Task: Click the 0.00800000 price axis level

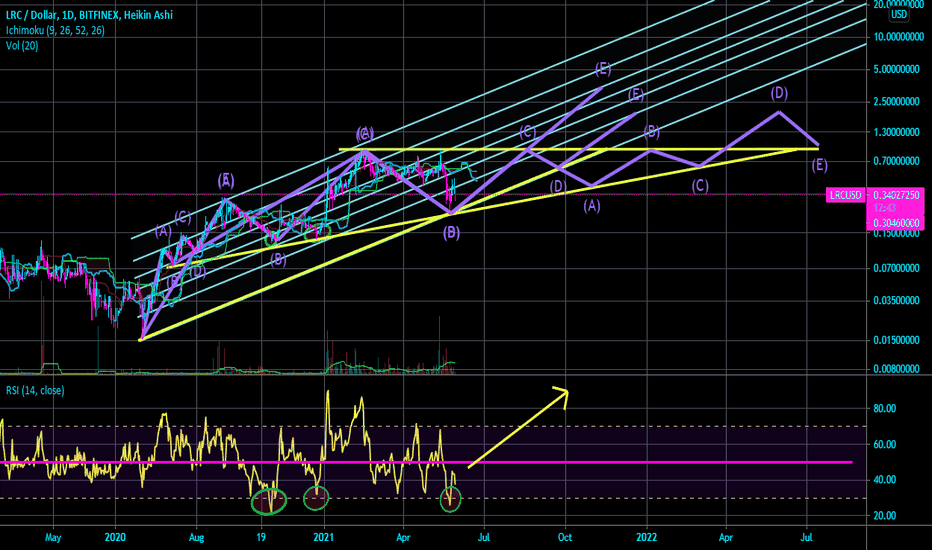Action: tap(896, 369)
